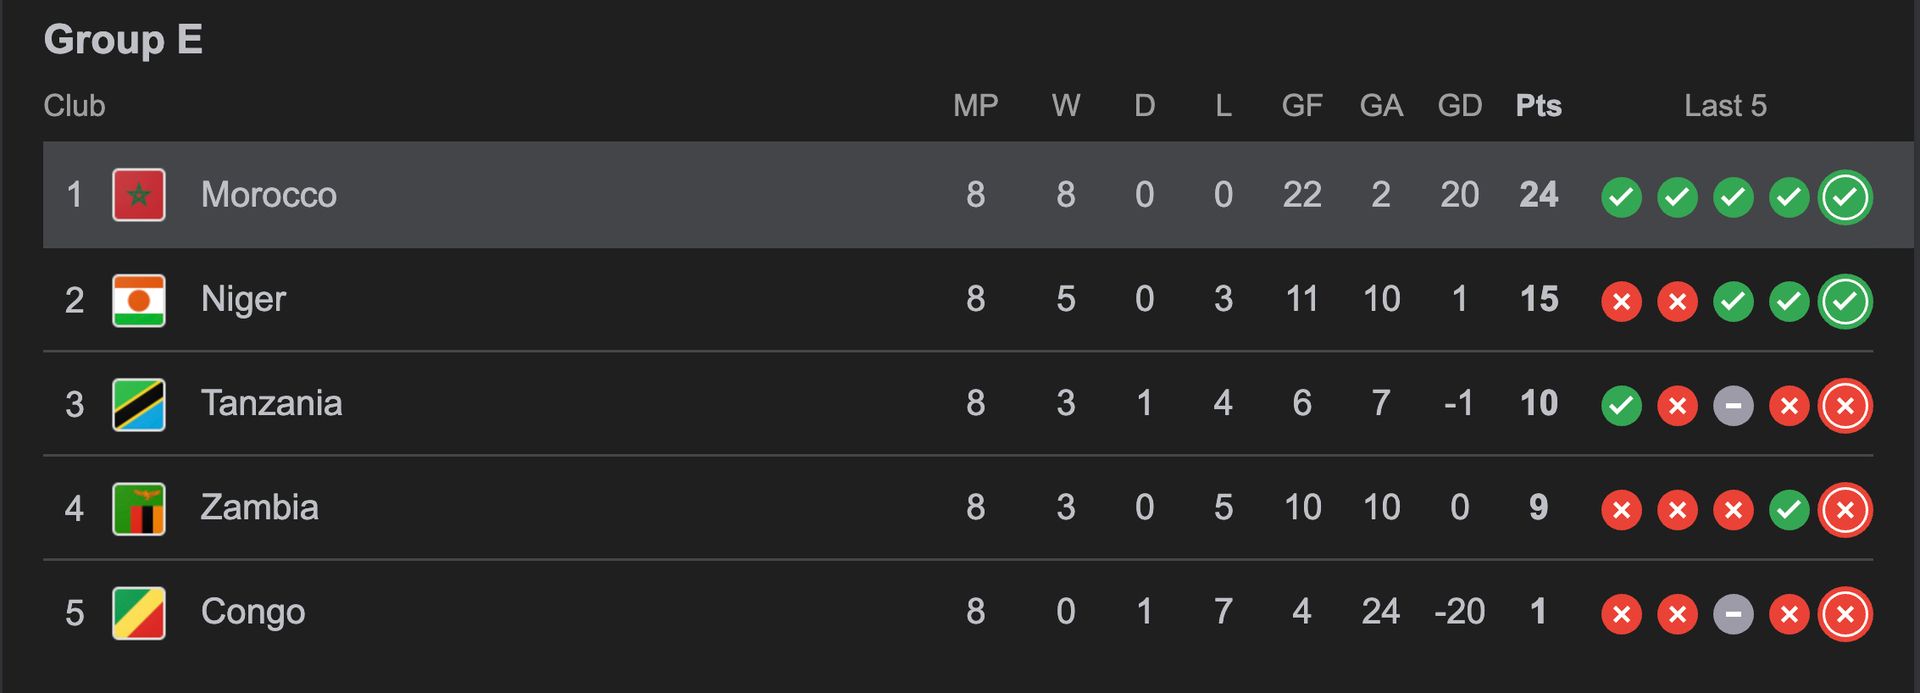
Task: Click Congo's gray draw result icon
Action: [x=1733, y=614]
